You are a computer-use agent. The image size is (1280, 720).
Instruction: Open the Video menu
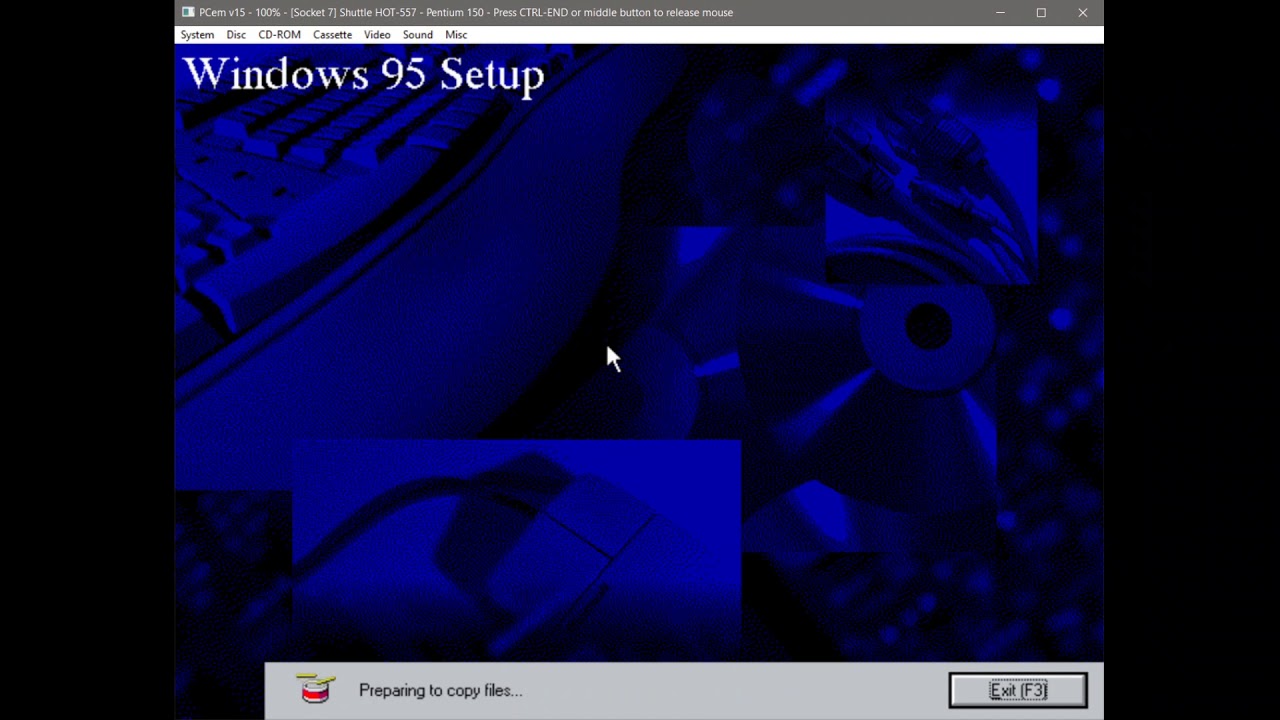tap(377, 34)
